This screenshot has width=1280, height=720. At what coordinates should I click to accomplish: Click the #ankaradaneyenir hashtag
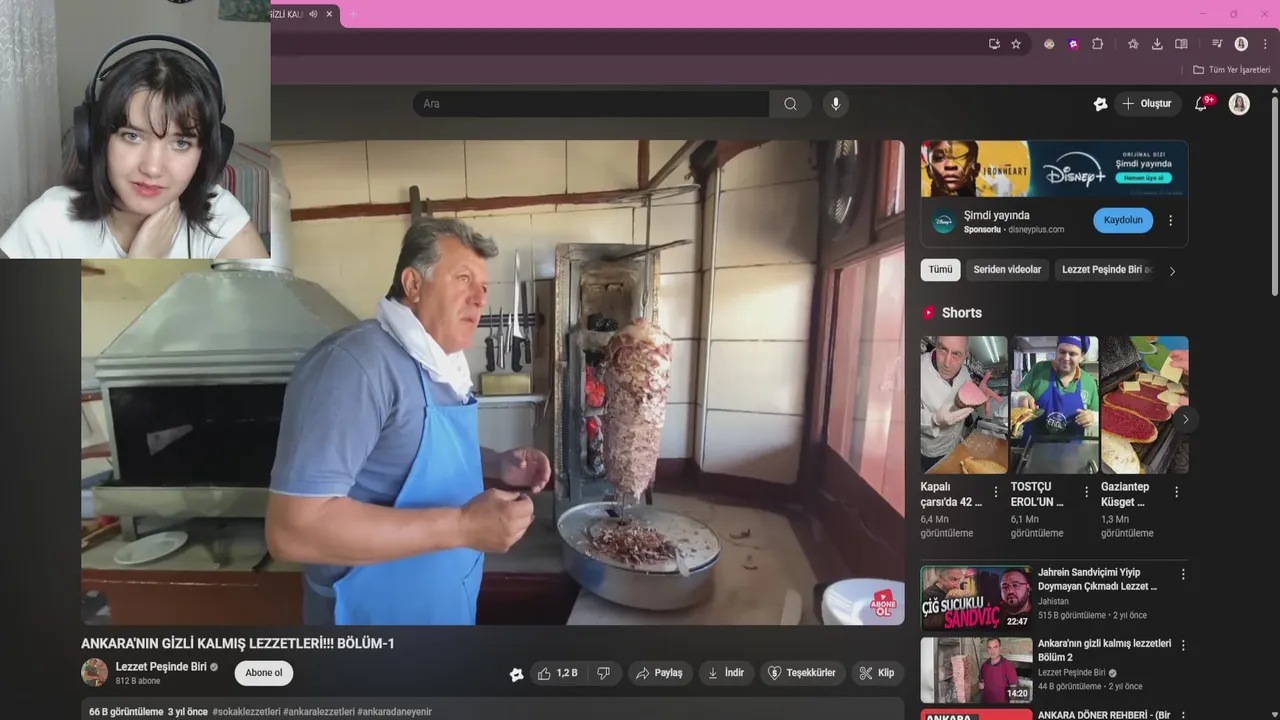pos(394,712)
